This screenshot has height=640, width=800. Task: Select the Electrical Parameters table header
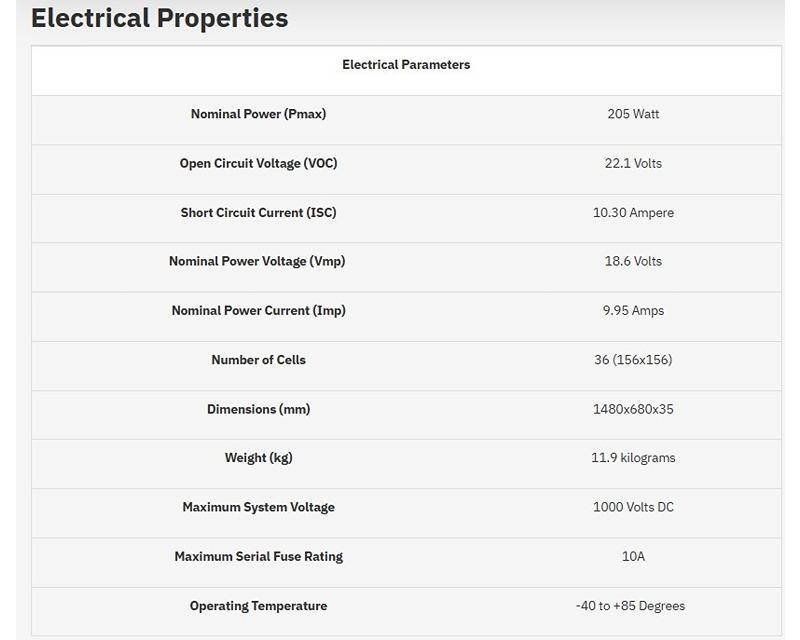pyautogui.click(x=406, y=65)
